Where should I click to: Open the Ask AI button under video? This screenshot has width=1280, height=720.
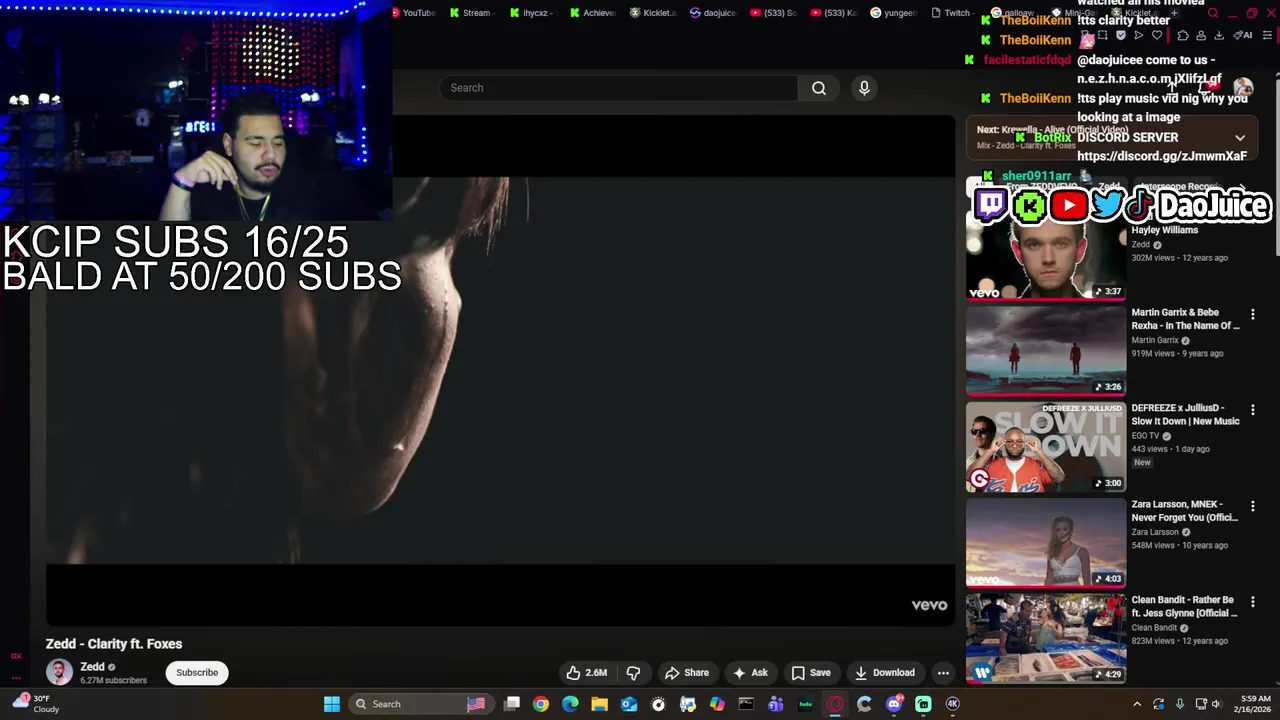750,673
